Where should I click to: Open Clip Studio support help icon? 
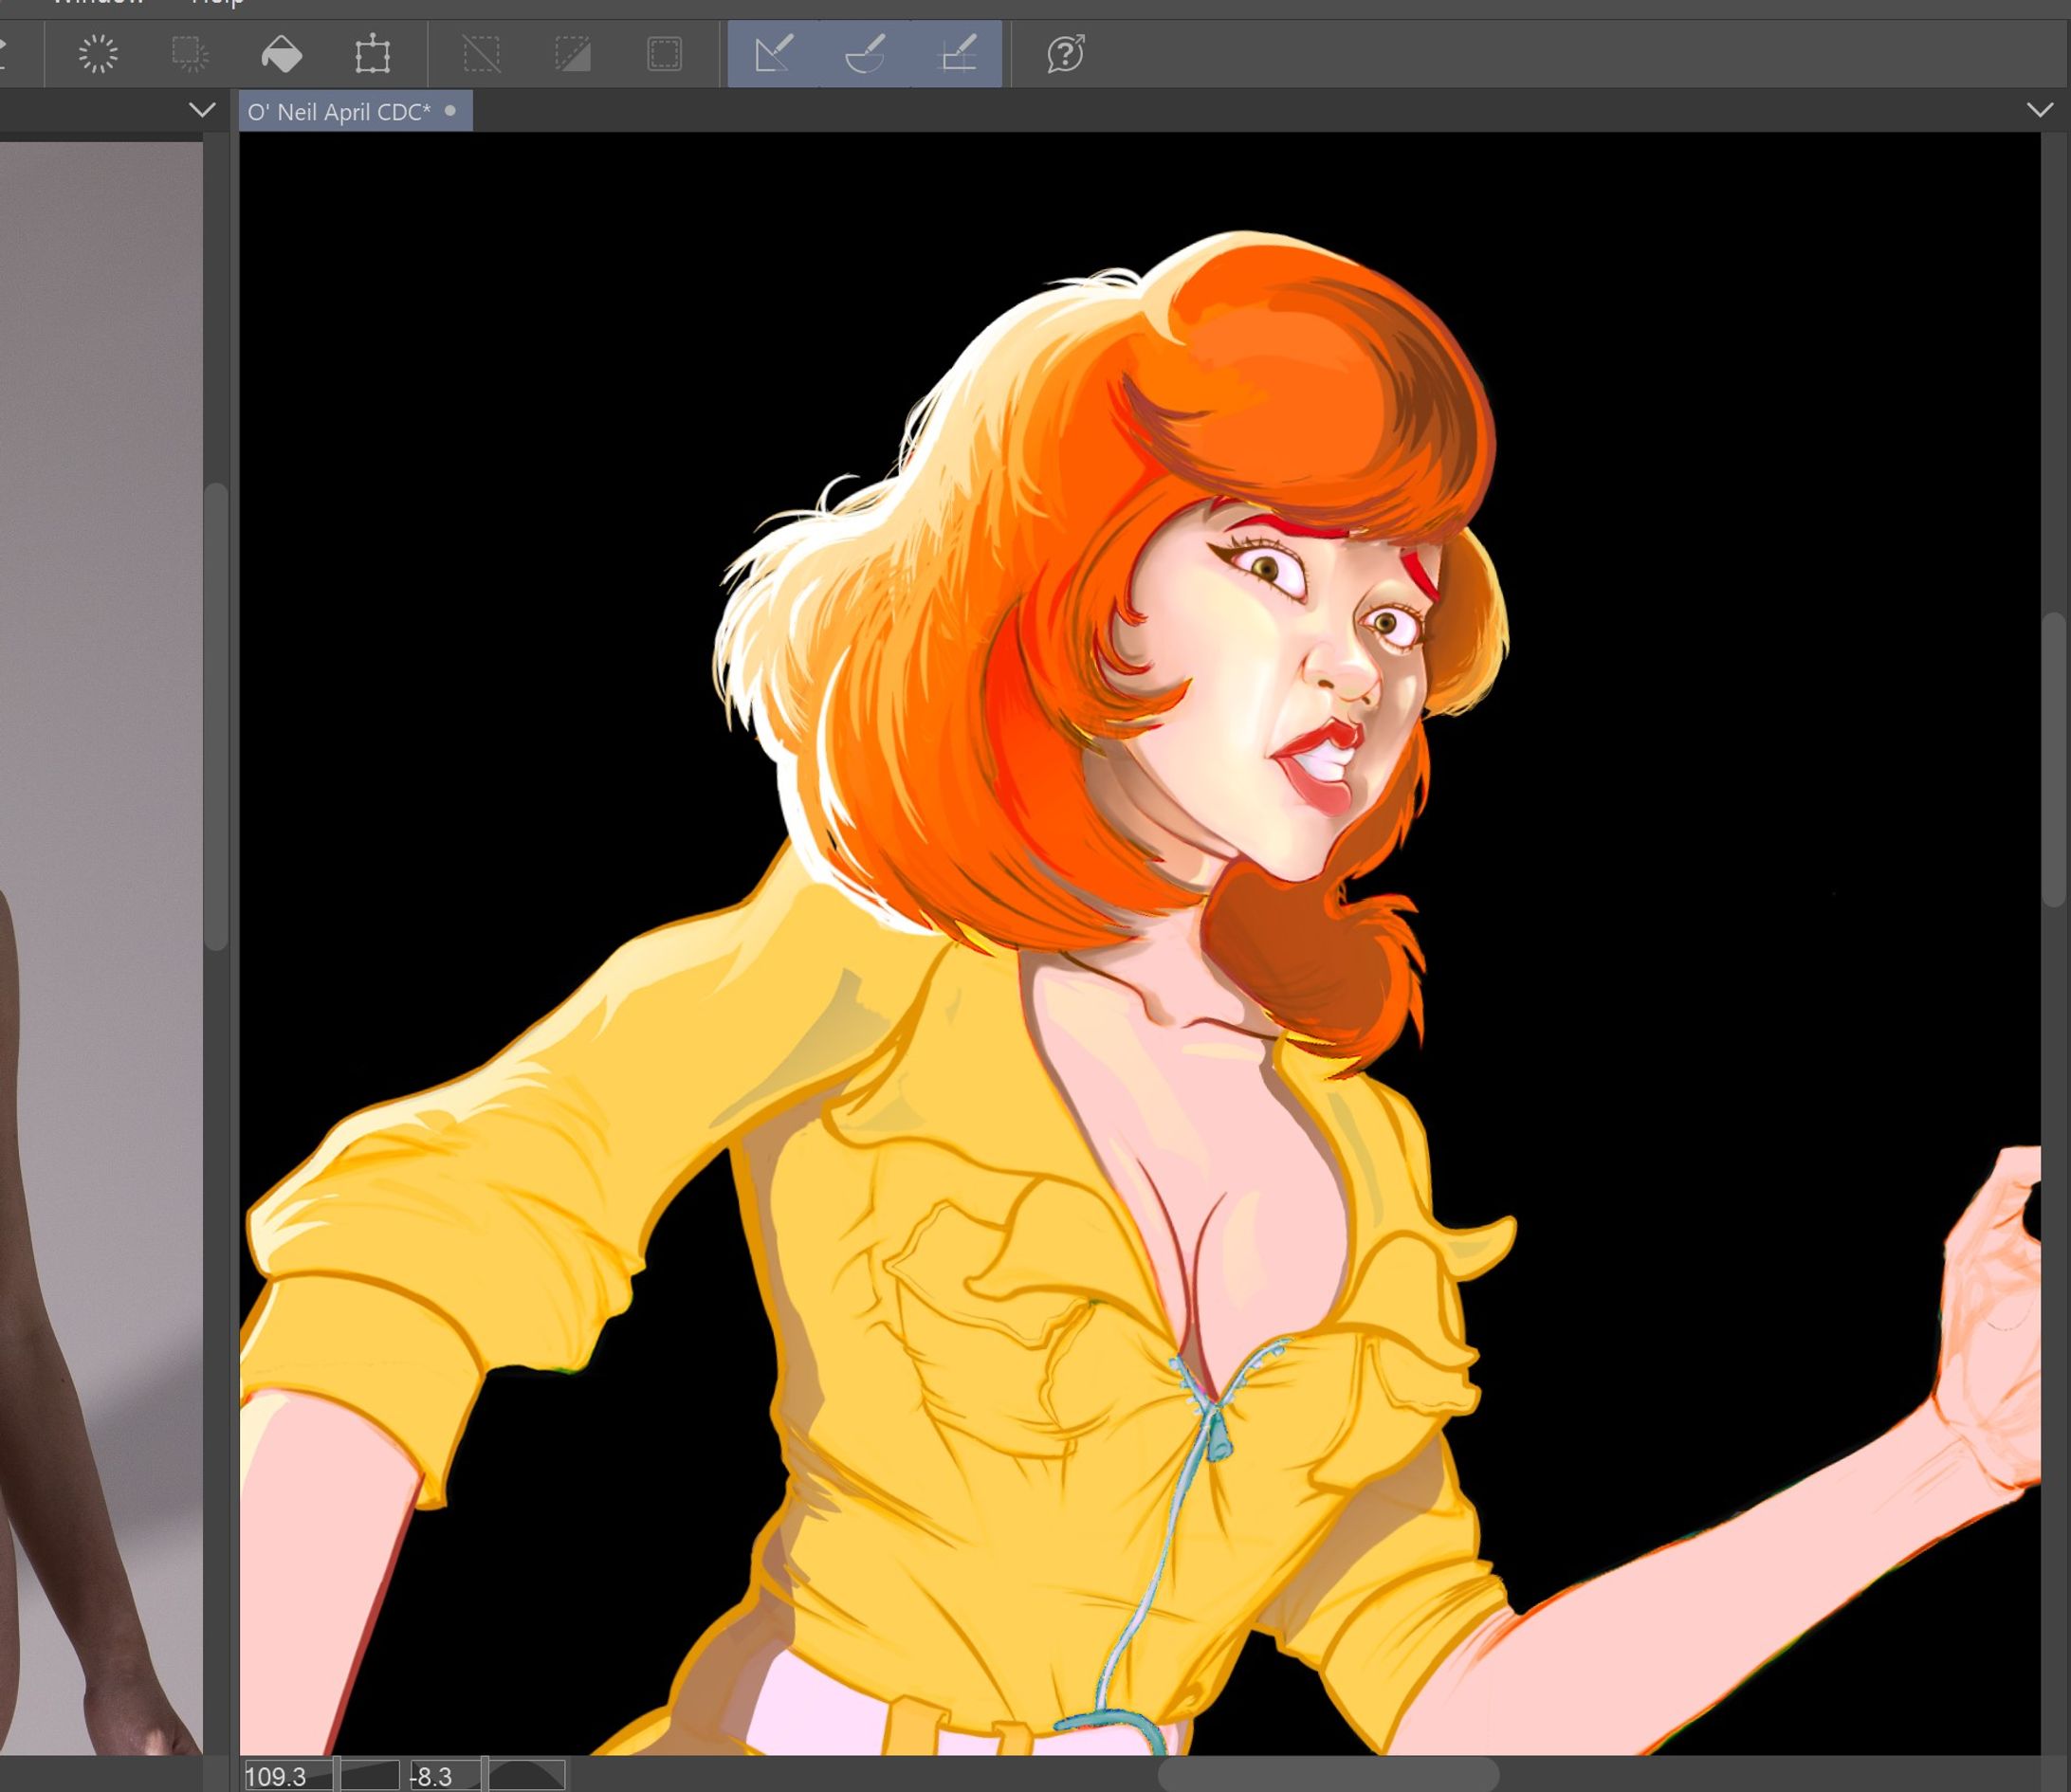pos(1066,54)
